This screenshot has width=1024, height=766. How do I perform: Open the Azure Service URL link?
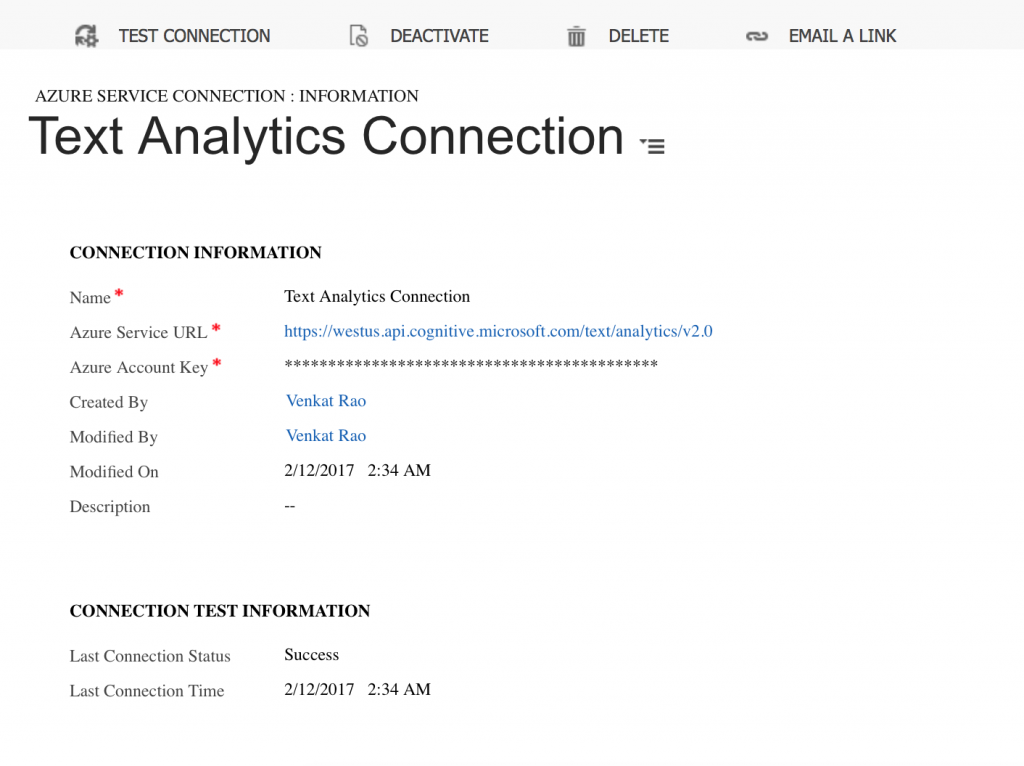click(498, 331)
